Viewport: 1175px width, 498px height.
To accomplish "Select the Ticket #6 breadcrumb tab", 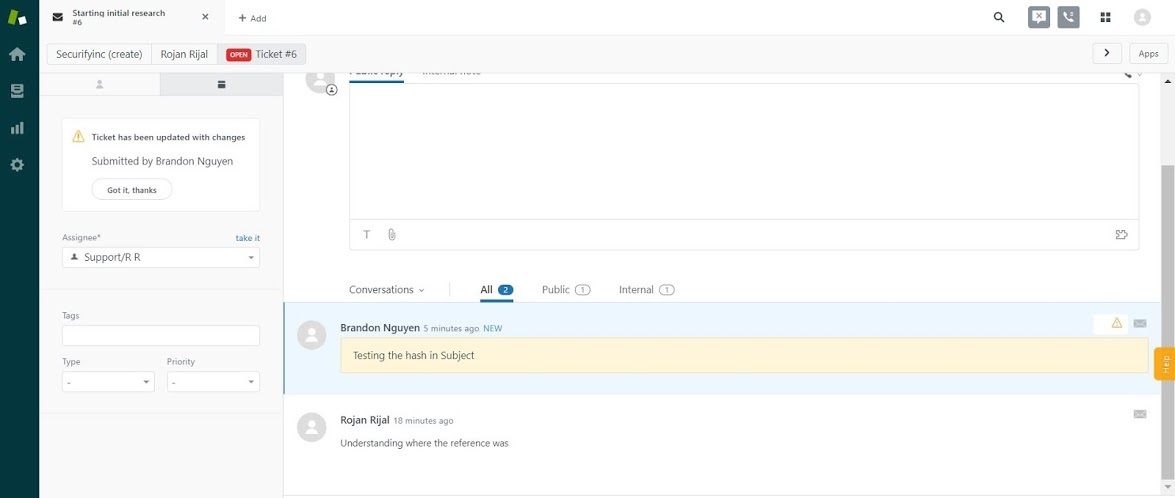I will click(262, 54).
